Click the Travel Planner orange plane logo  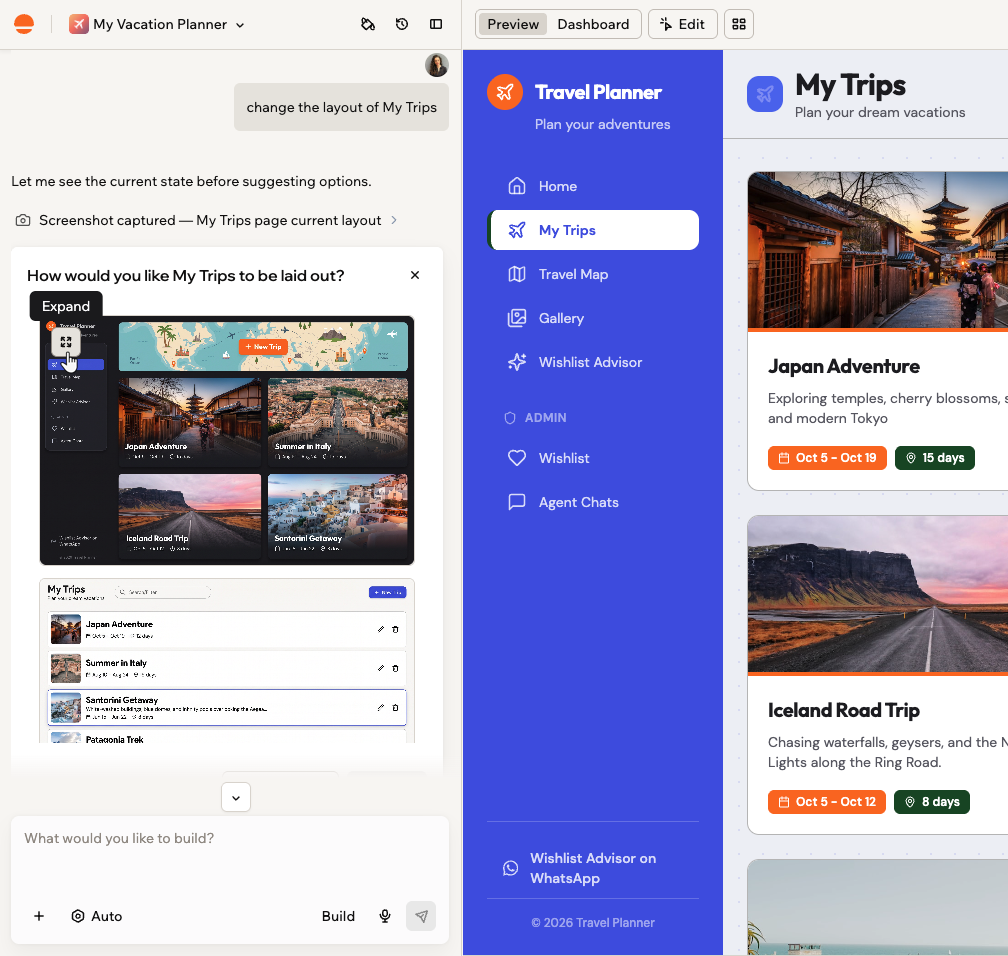[505, 92]
